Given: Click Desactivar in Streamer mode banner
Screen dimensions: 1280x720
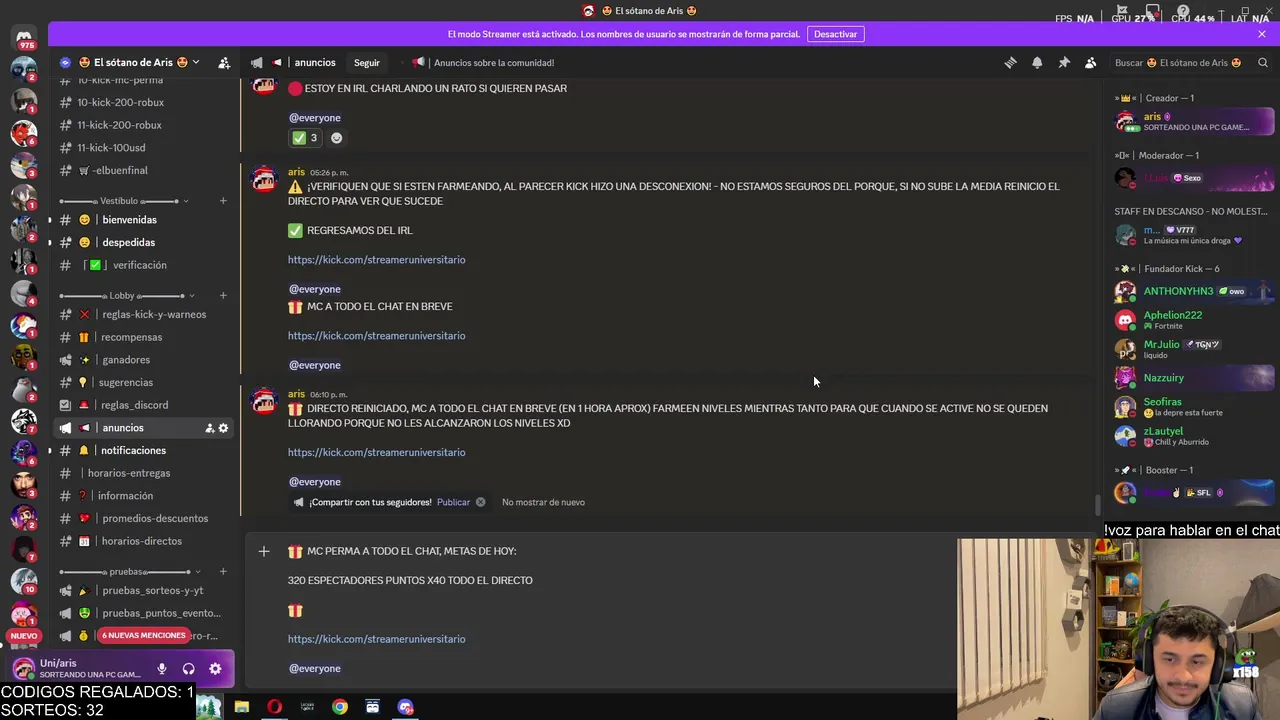Looking at the screenshot, I should pyautogui.click(x=835, y=34).
